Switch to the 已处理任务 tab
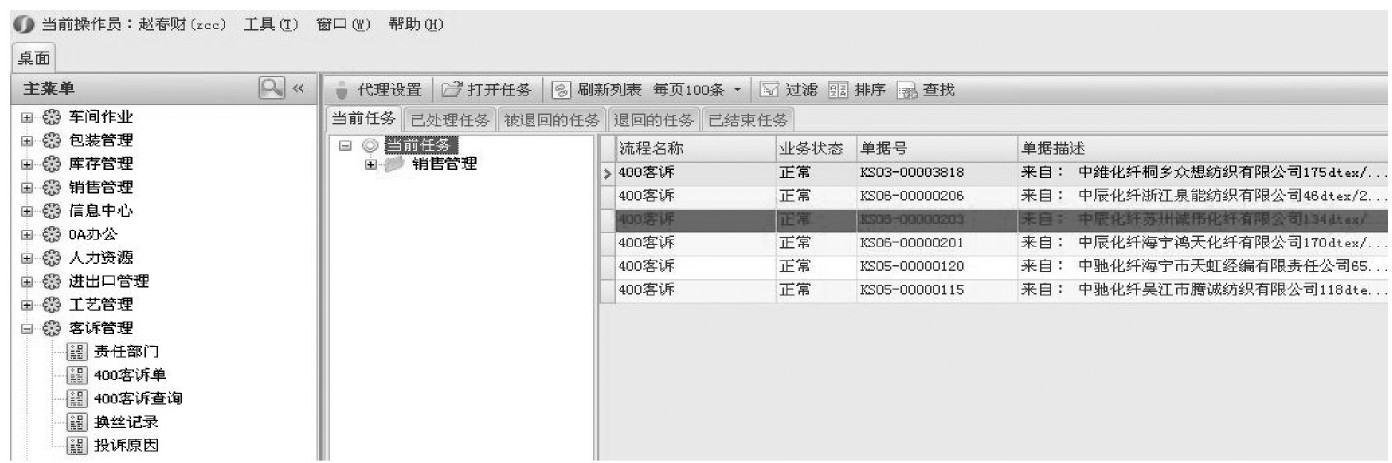This screenshot has height=463, width=1392. pyautogui.click(x=451, y=120)
